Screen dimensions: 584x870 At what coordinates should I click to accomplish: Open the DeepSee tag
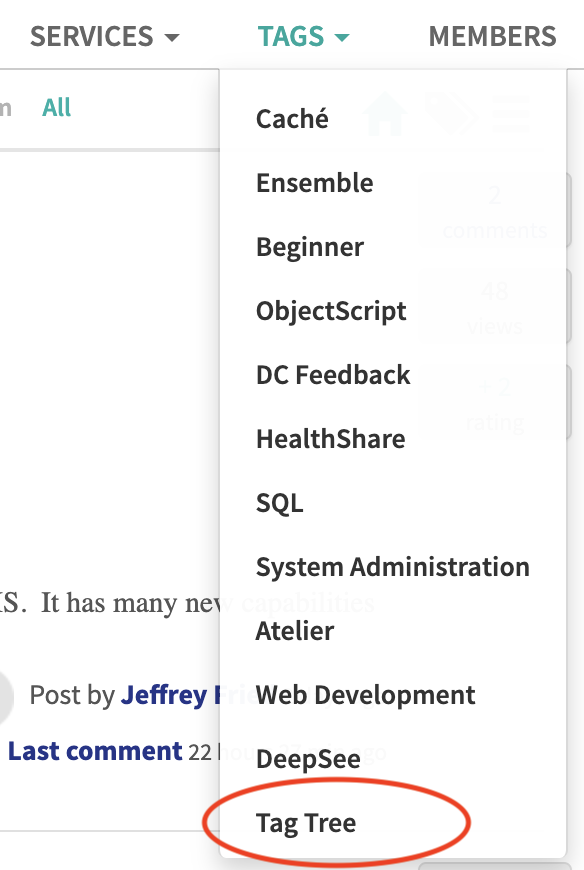308,759
